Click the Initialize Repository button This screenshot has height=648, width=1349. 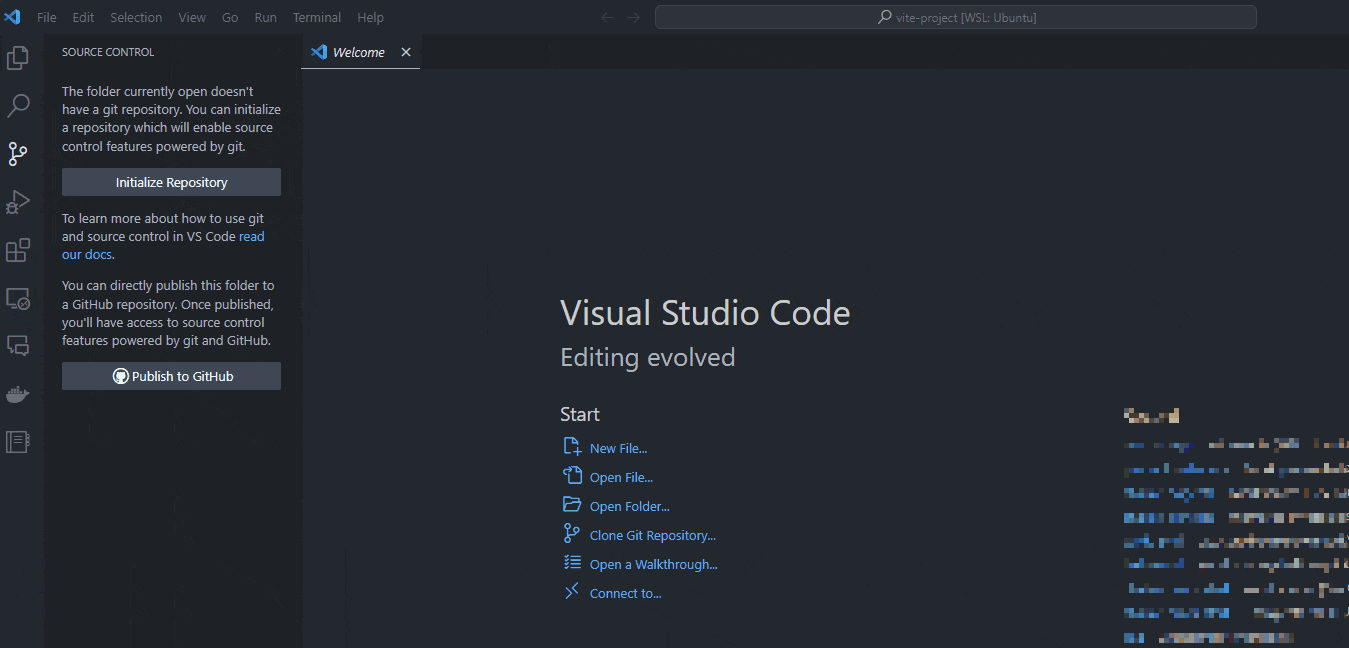pyautogui.click(x=171, y=182)
